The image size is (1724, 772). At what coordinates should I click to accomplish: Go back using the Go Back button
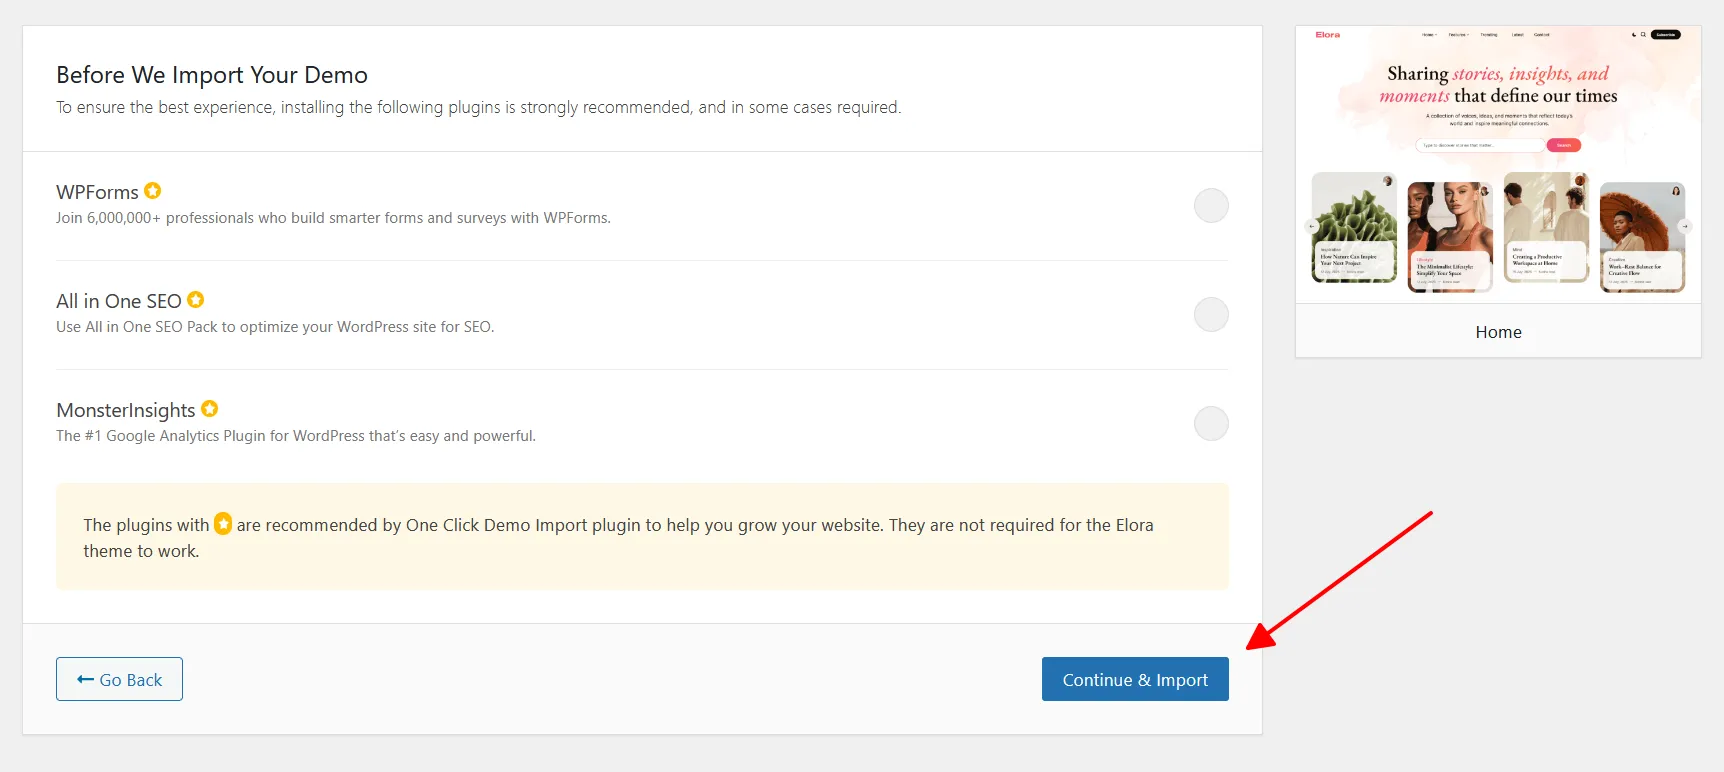119,679
